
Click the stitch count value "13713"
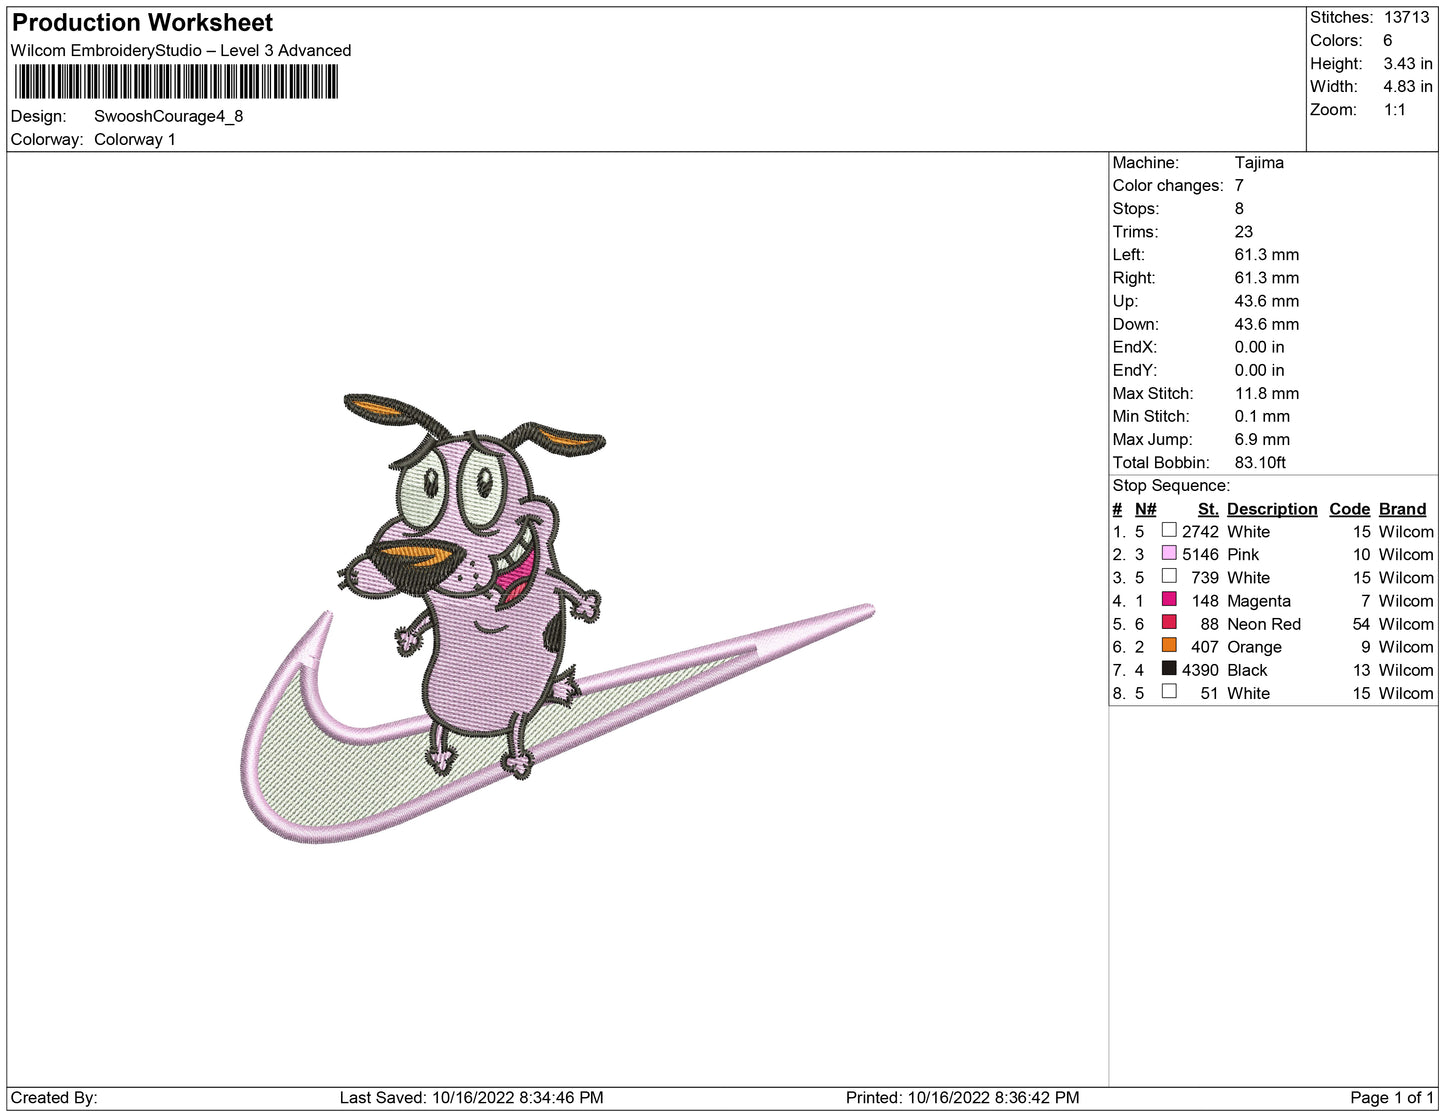point(1407,17)
